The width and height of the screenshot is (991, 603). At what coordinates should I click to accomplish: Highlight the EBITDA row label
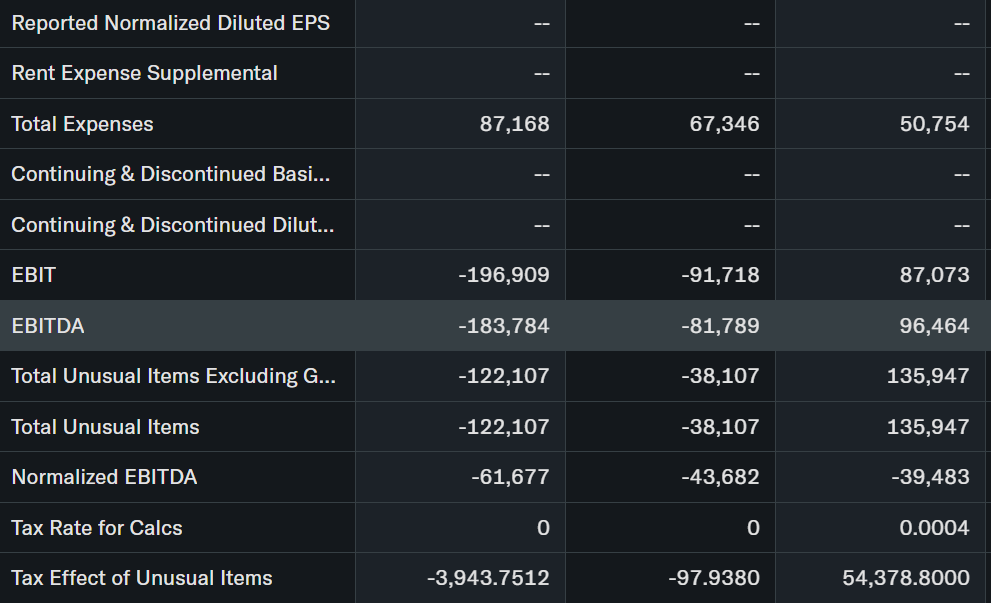[x=47, y=326]
